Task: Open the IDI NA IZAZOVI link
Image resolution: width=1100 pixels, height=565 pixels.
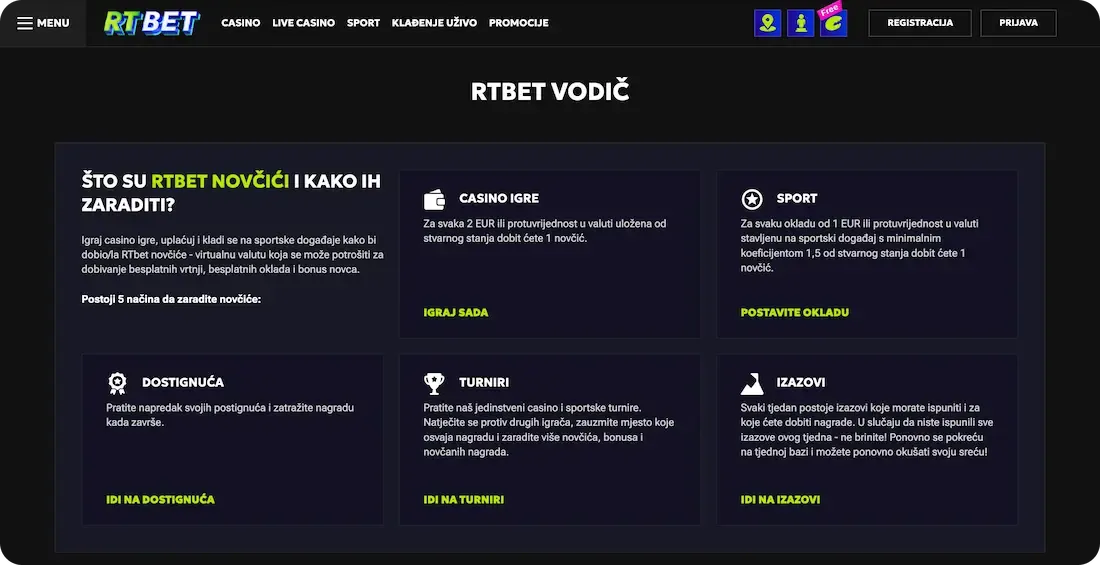Action: (780, 500)
